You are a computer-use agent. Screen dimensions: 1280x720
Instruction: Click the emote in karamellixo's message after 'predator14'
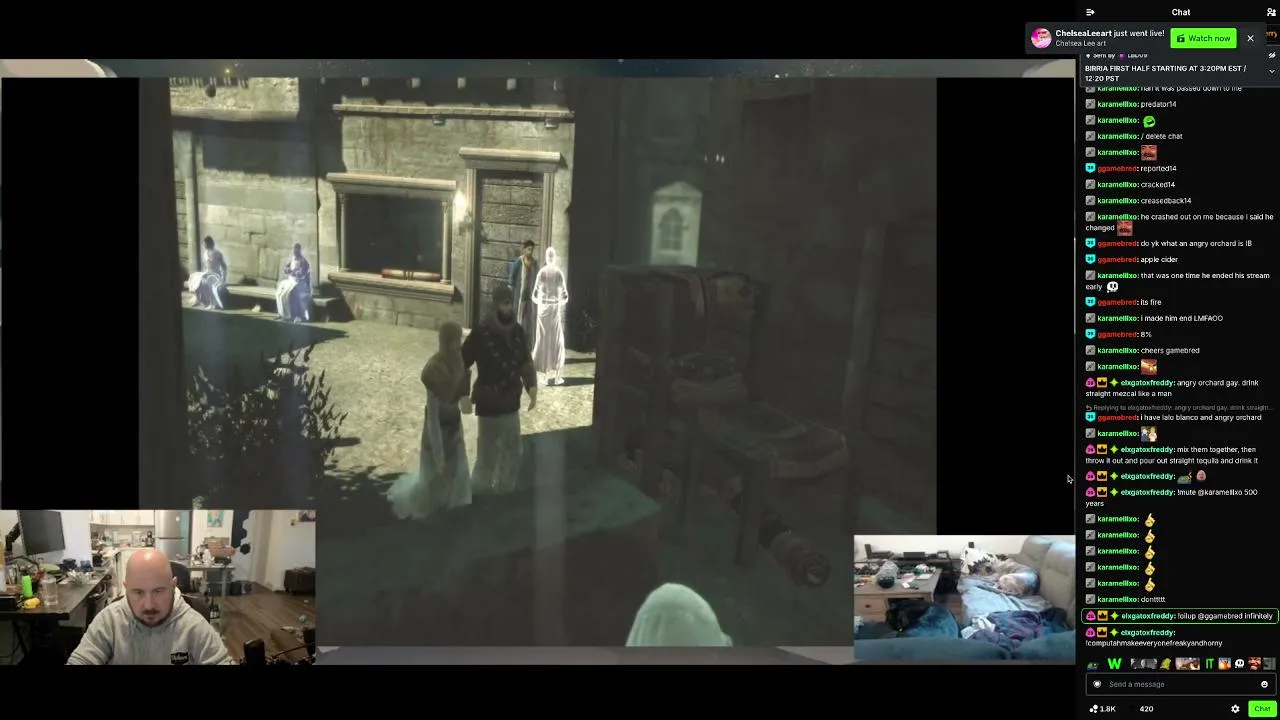[x=1149, y=120]
